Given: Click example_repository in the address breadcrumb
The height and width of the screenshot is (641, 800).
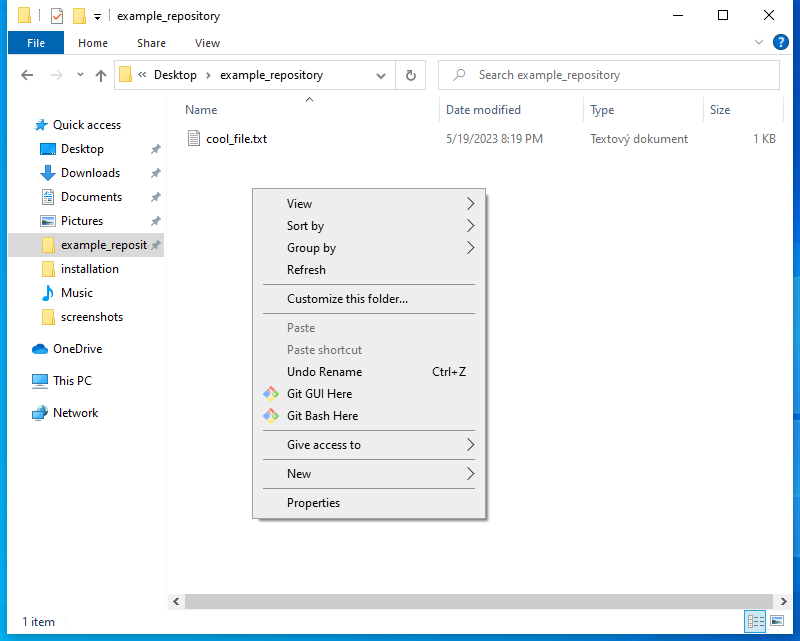Looking at the screenshot, I should (271, 75).
